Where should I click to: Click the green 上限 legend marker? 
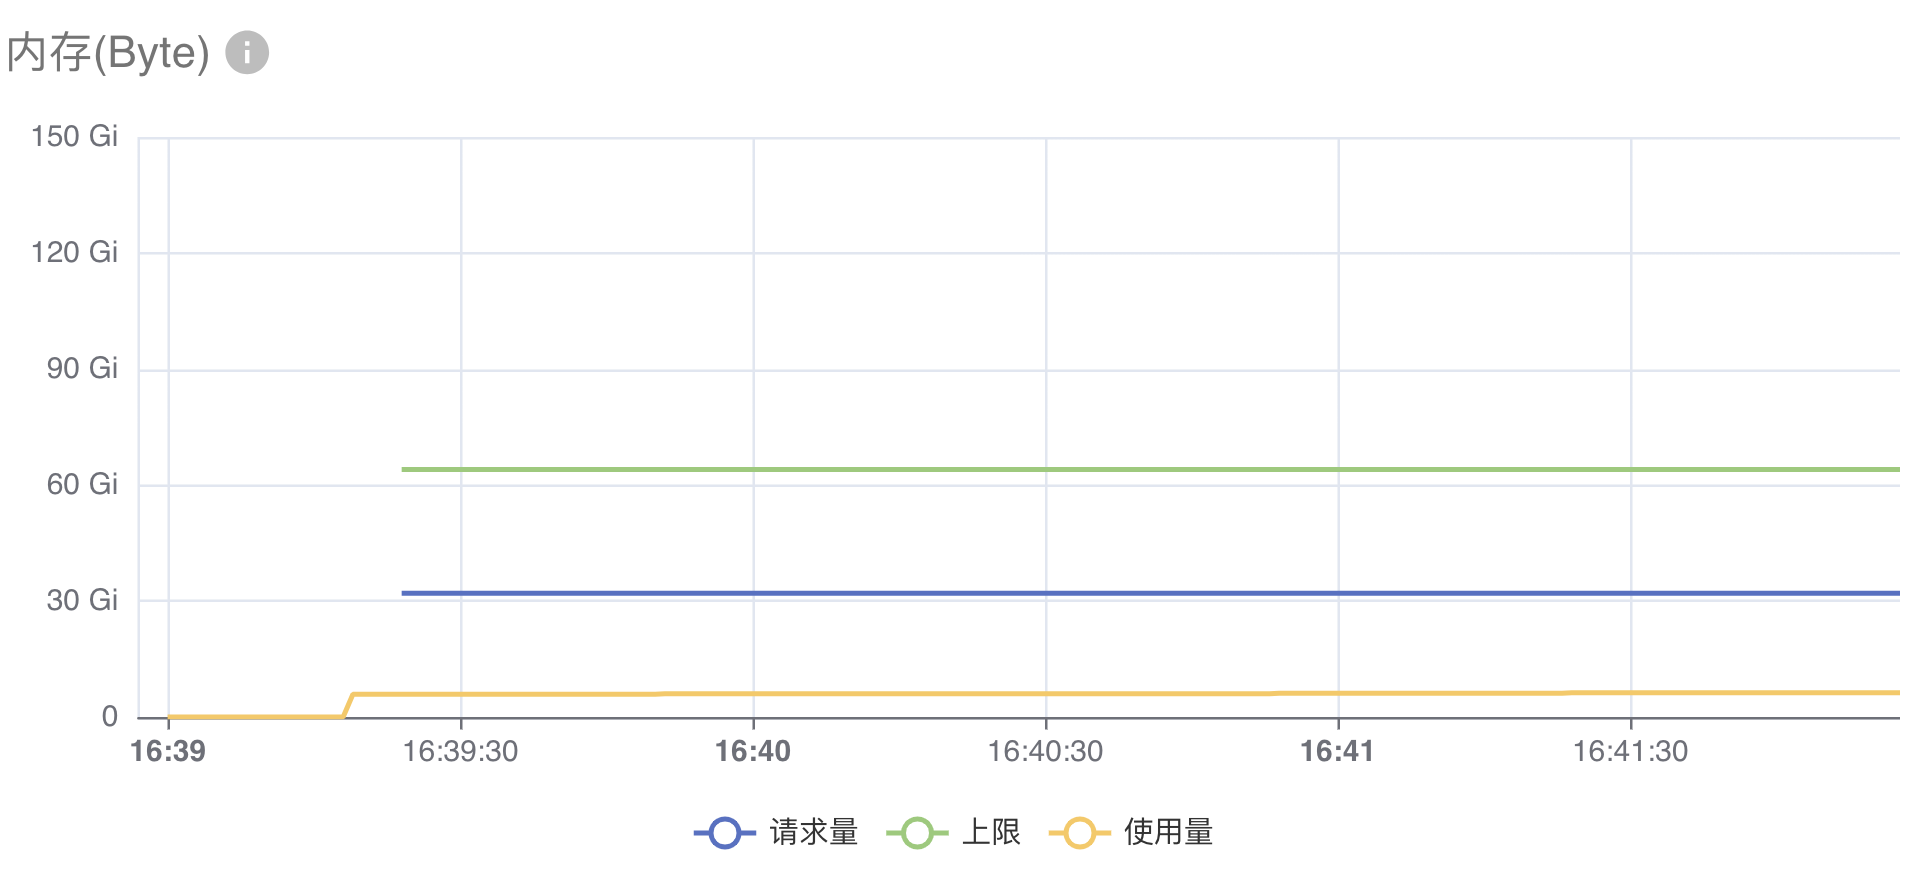point(917,833)
